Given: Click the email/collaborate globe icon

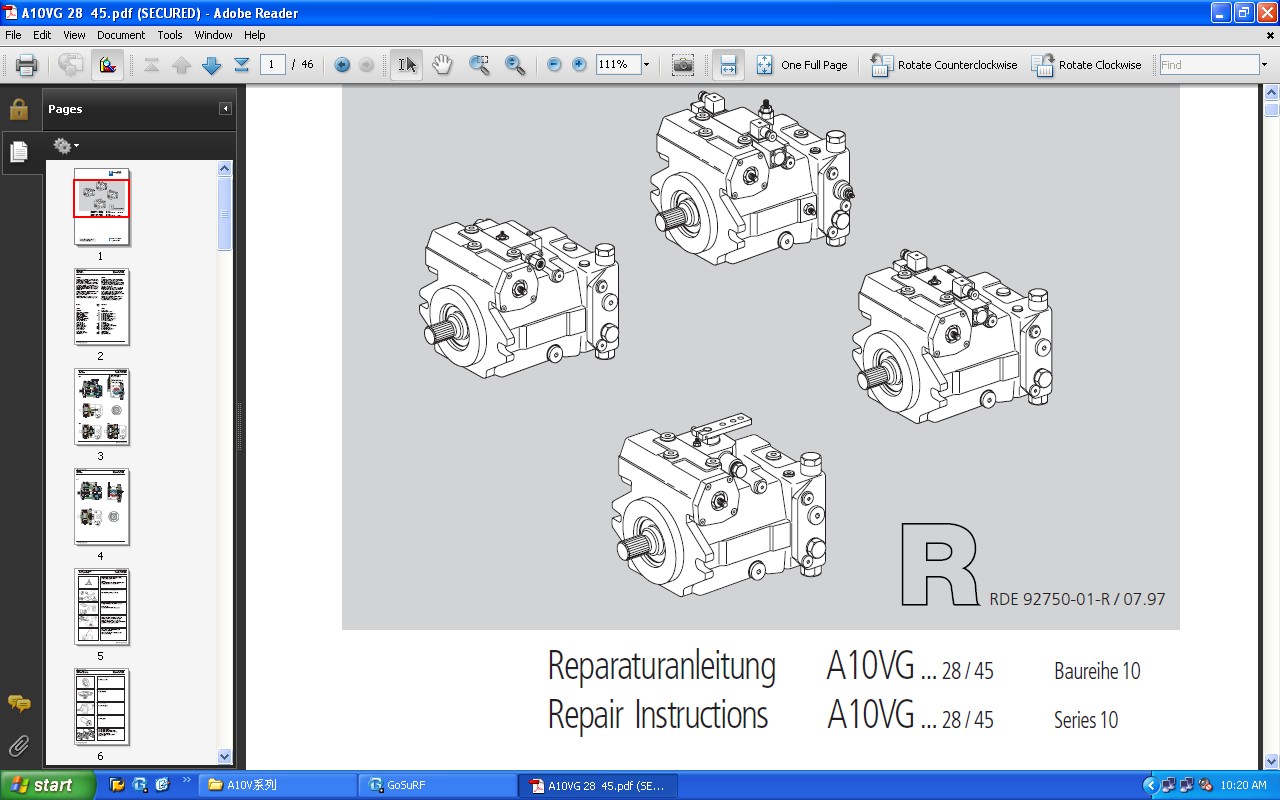Looking at the screenshot, I should (x=71, y=65).
